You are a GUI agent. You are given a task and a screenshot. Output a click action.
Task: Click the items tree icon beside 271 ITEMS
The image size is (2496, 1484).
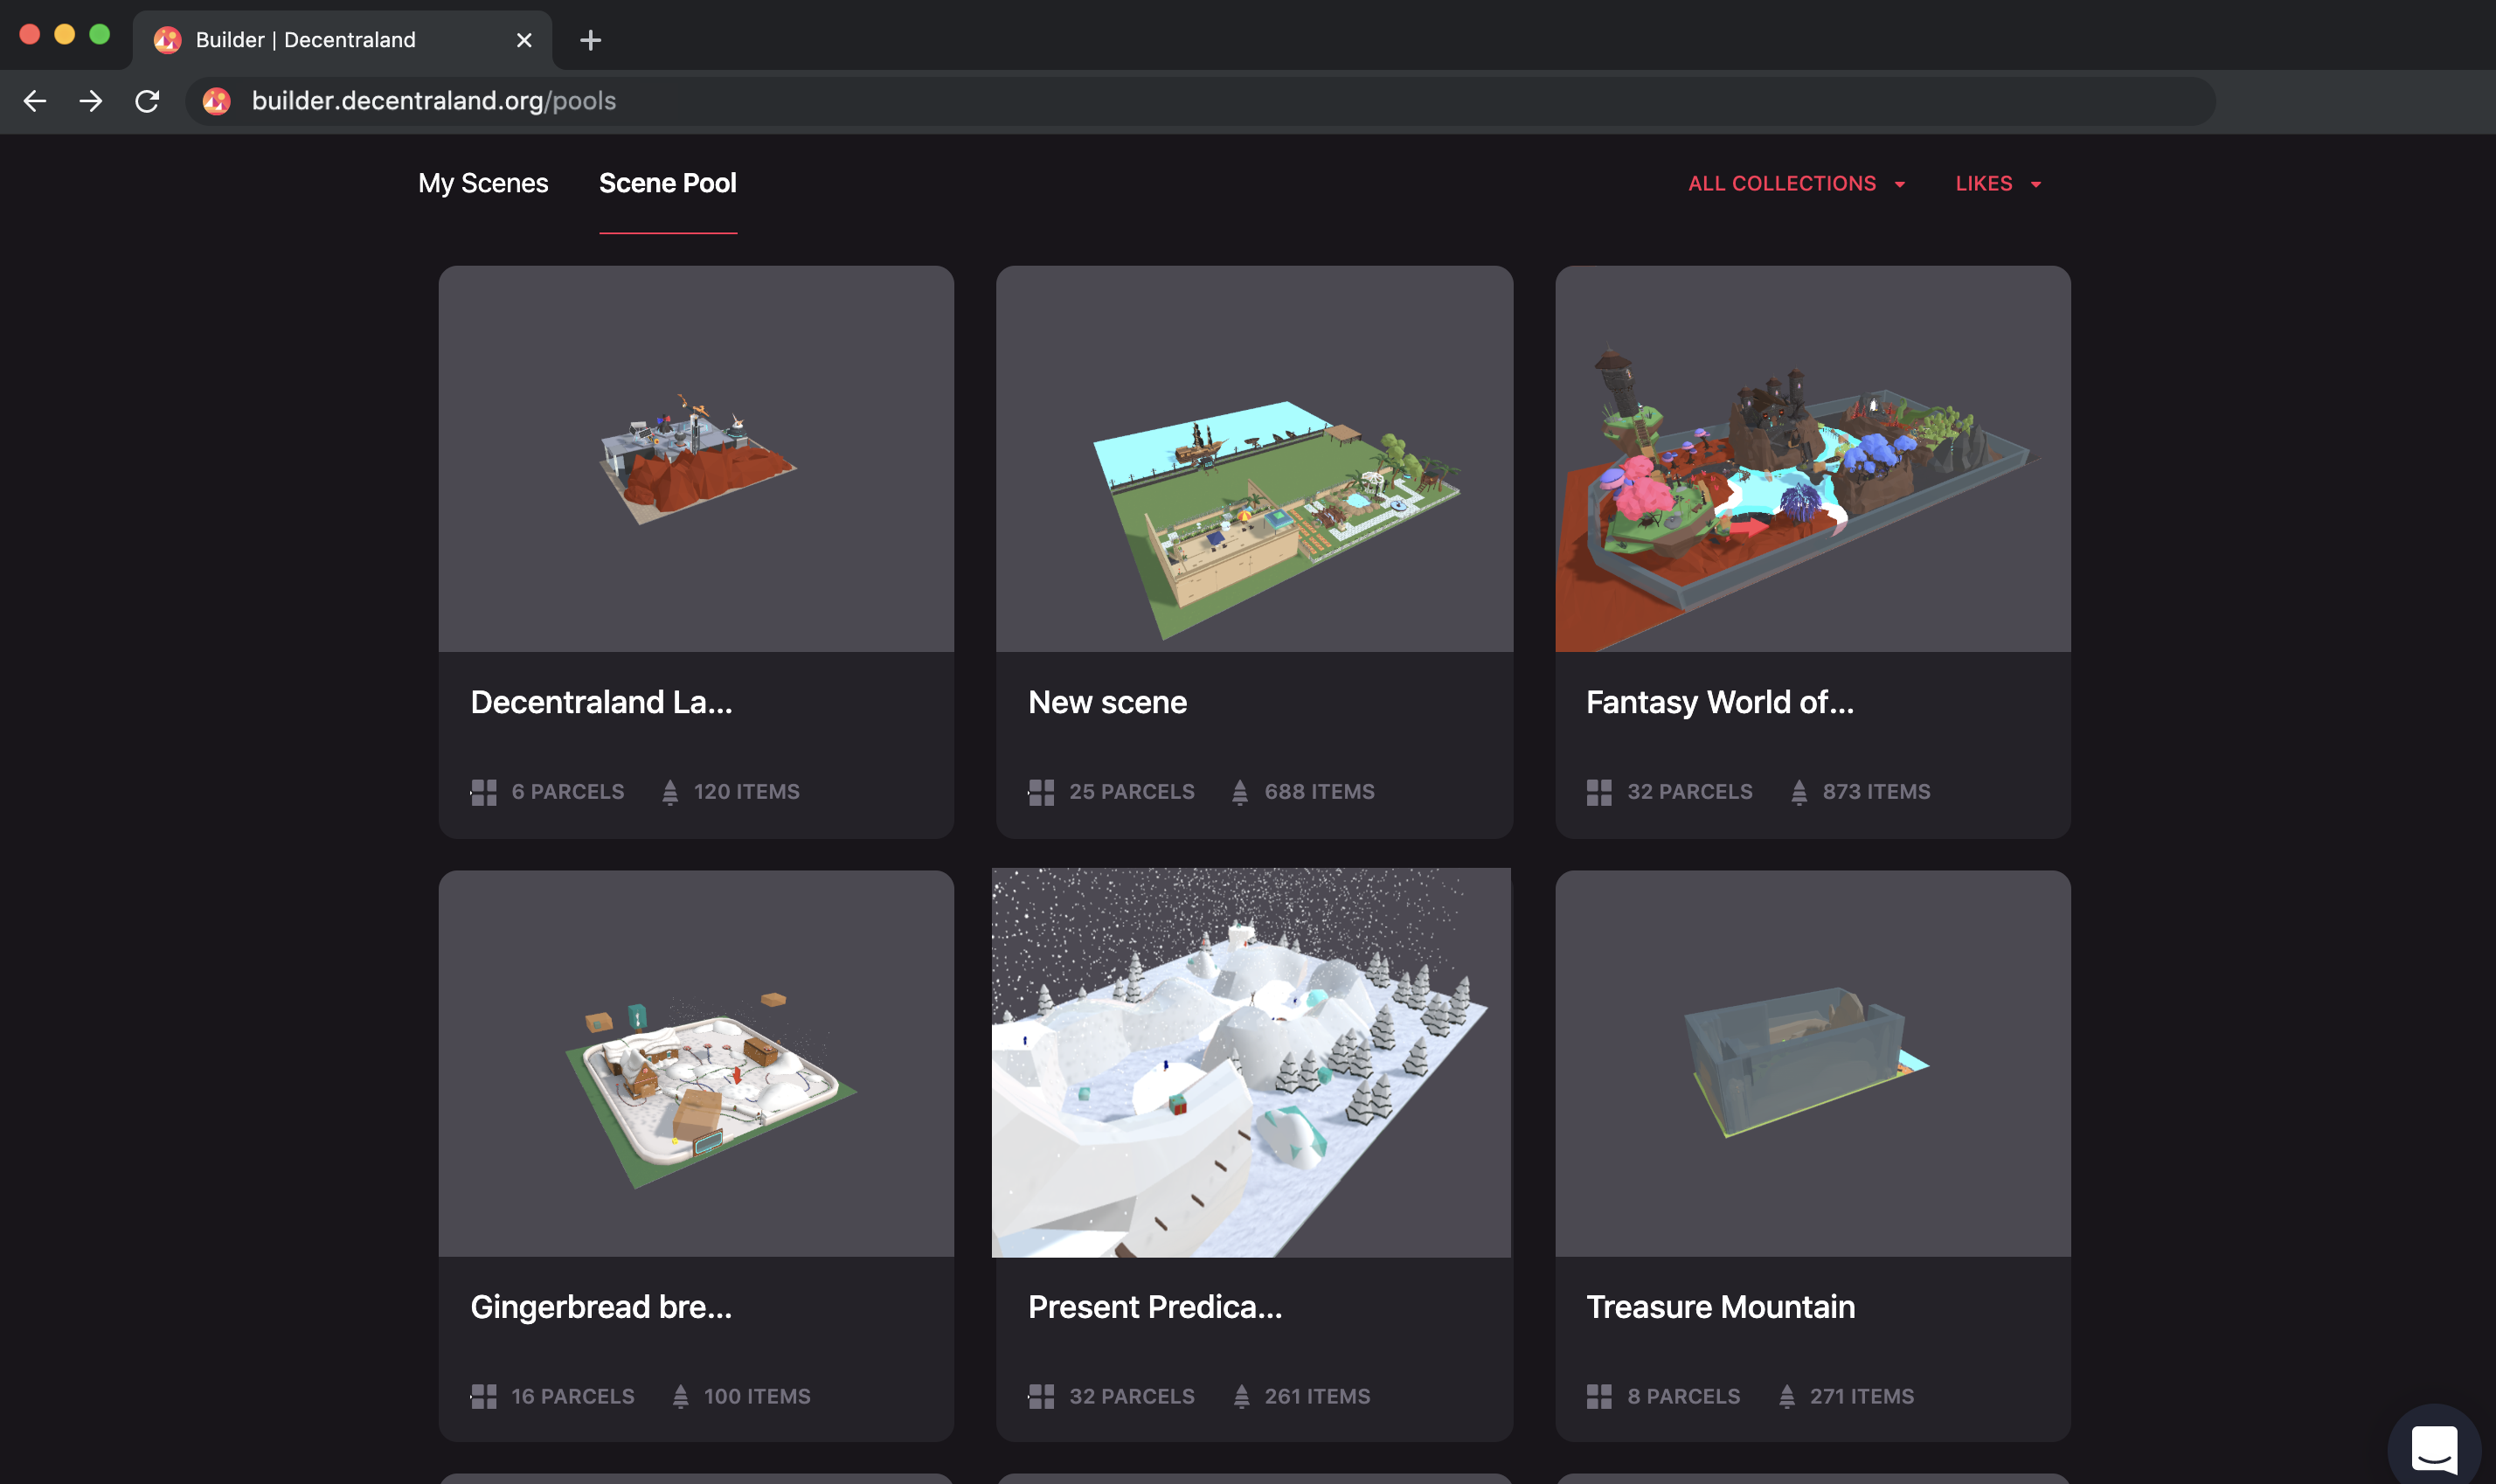pyautogui.click(x=1787, y=1396)
